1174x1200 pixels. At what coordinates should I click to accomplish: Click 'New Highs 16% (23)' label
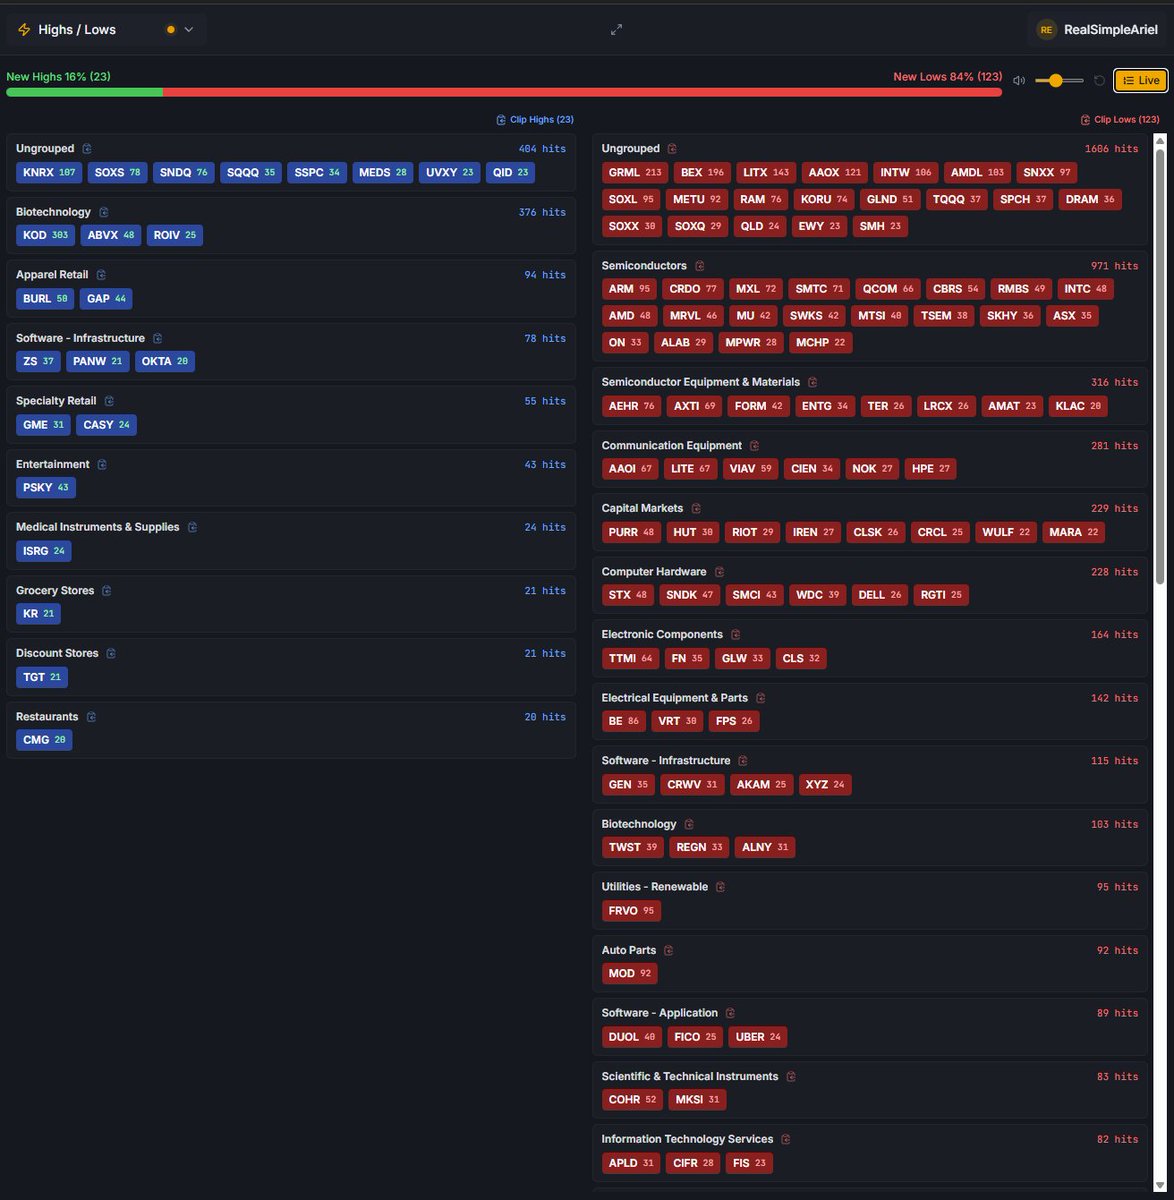point(58,77)
